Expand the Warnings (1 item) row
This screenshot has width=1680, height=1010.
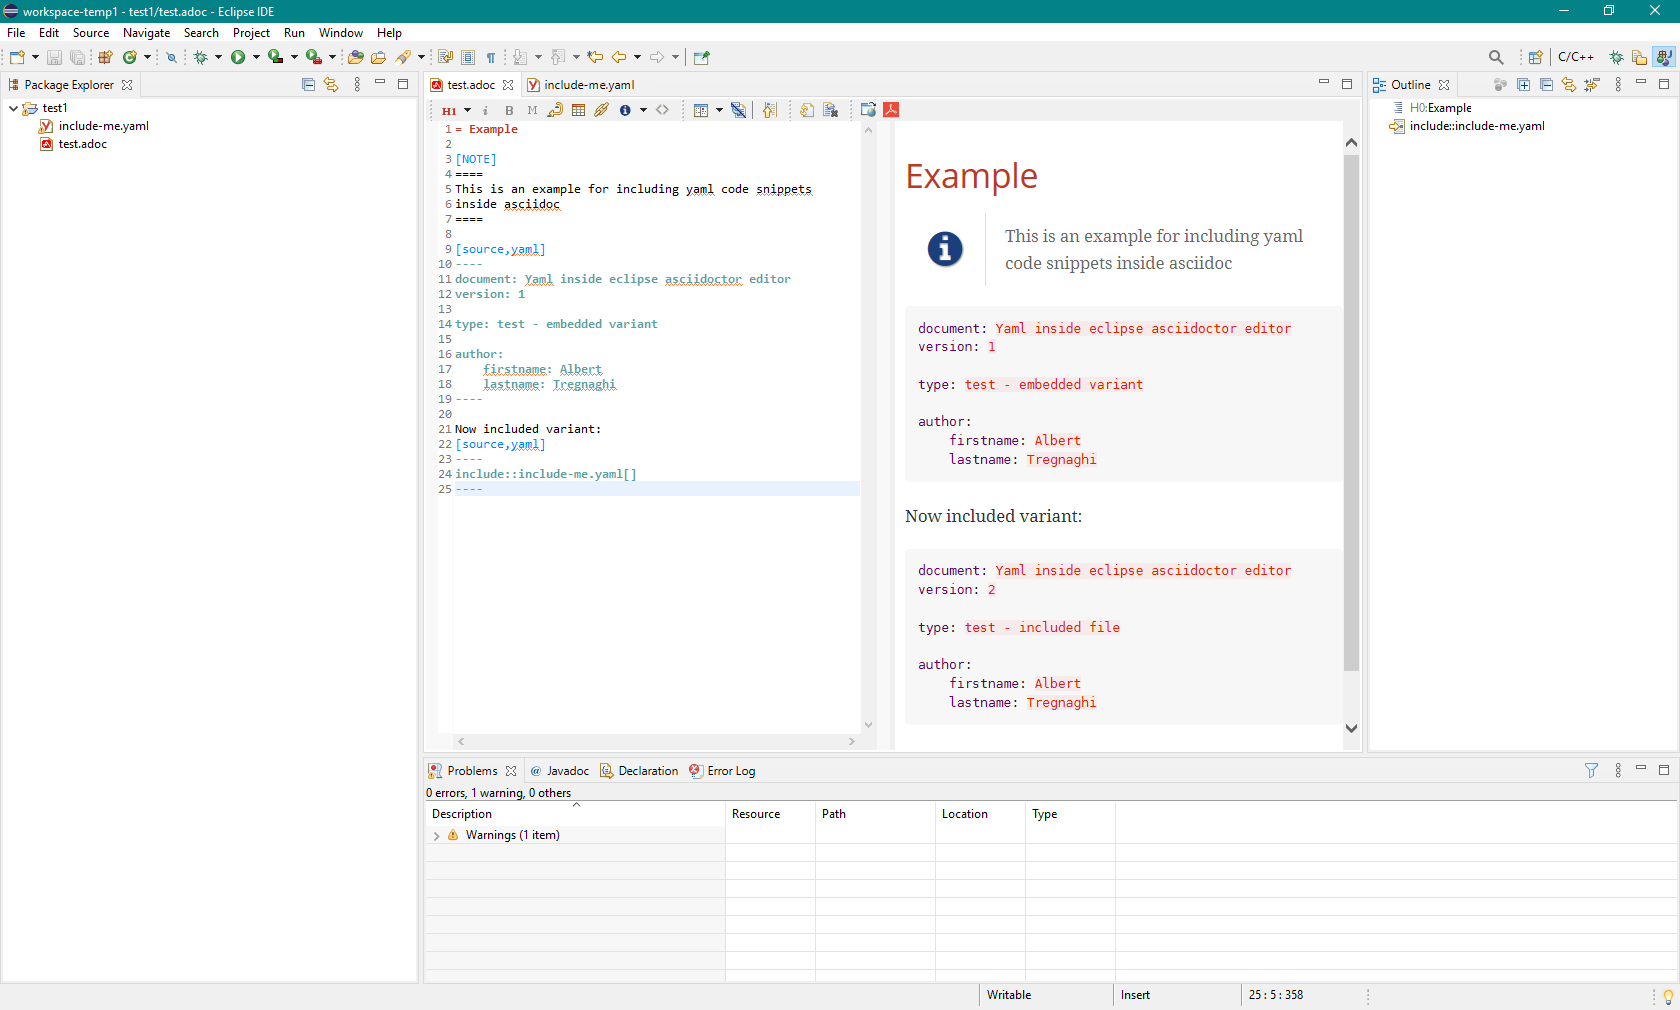pyautogui.click(x=436, y=836)
